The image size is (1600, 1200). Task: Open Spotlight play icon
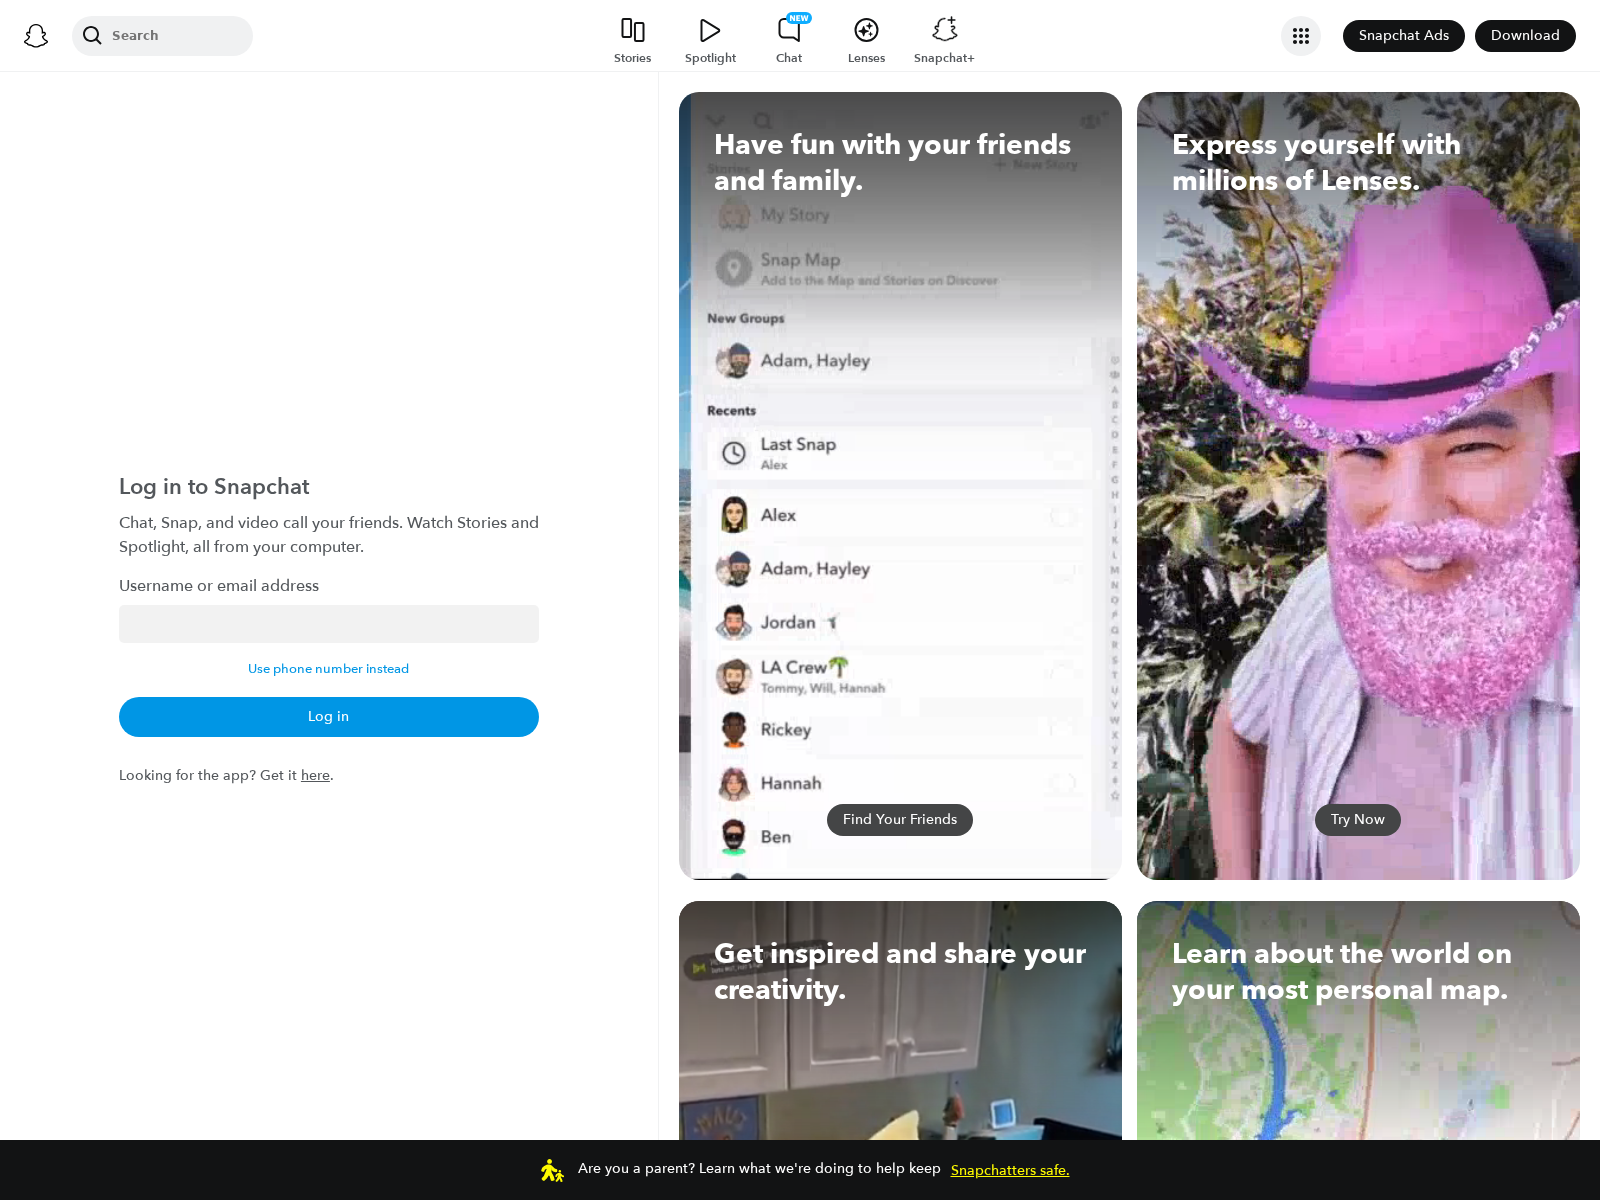click(710, 31)
